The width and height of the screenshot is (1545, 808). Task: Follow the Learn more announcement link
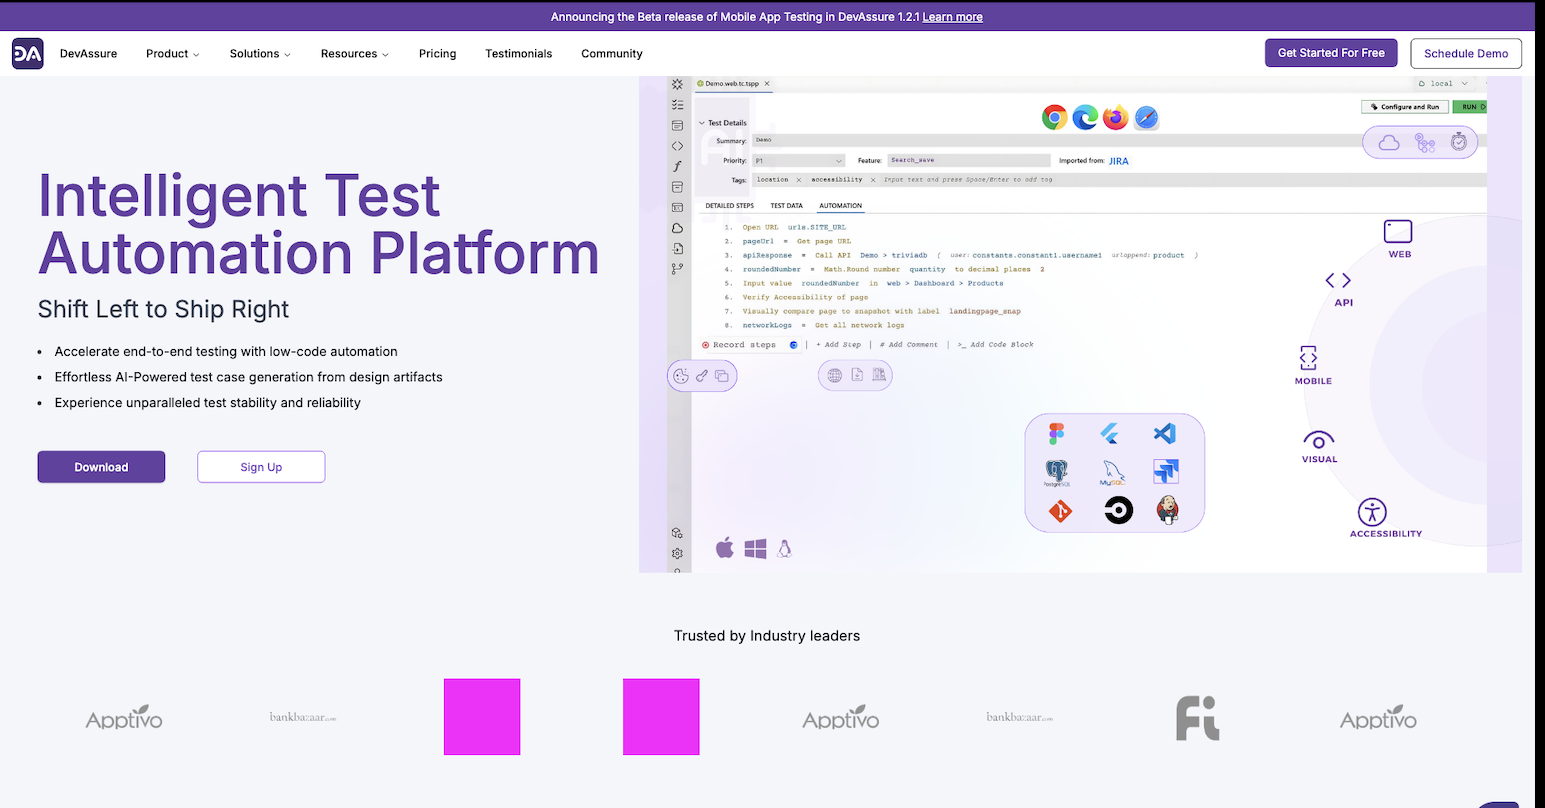[x=952, y=17]
